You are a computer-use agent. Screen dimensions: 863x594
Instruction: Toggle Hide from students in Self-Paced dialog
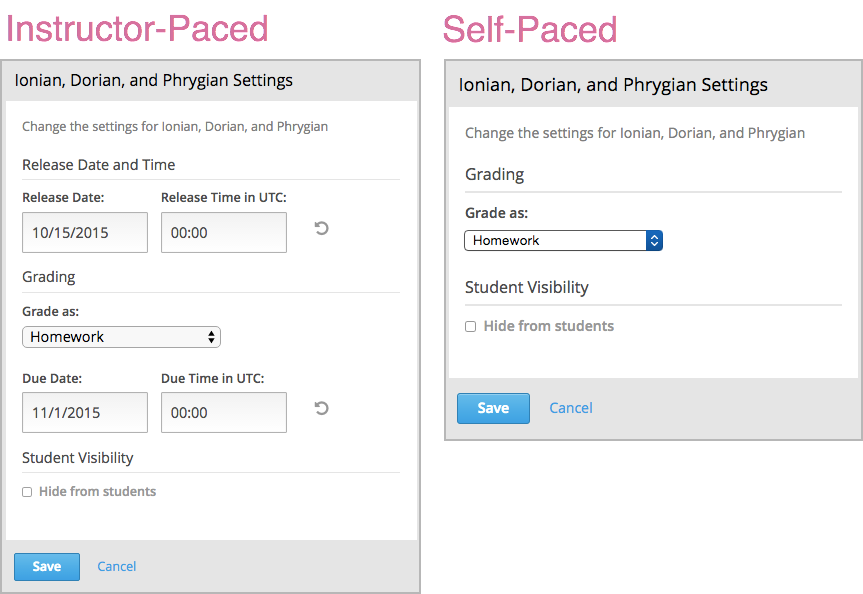pos(471,327)
